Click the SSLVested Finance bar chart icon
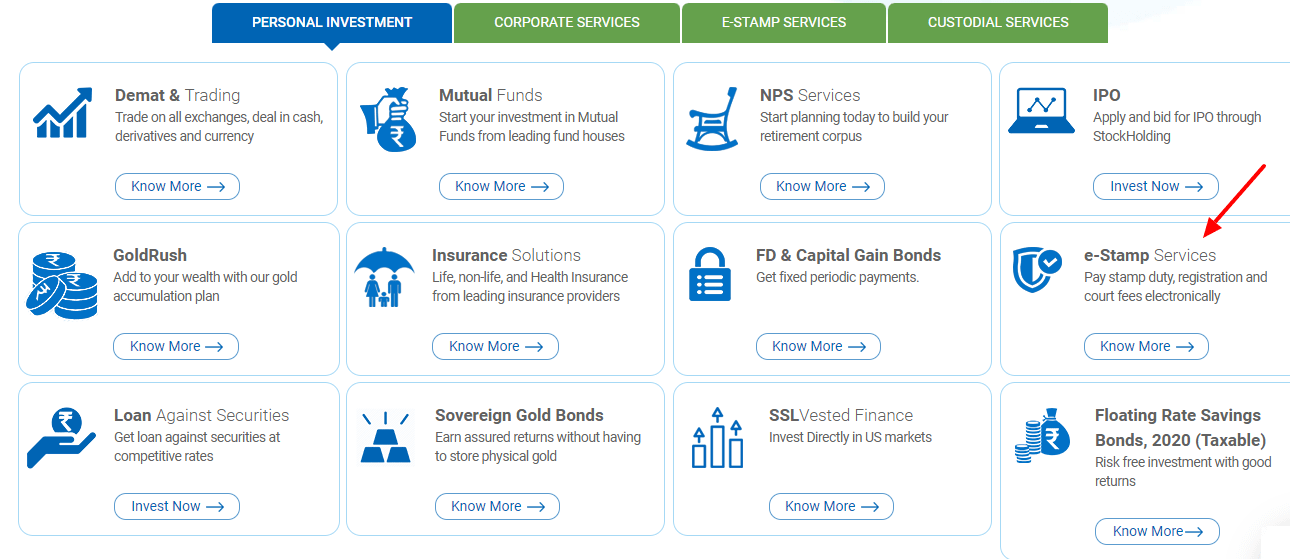 (717, 437)
